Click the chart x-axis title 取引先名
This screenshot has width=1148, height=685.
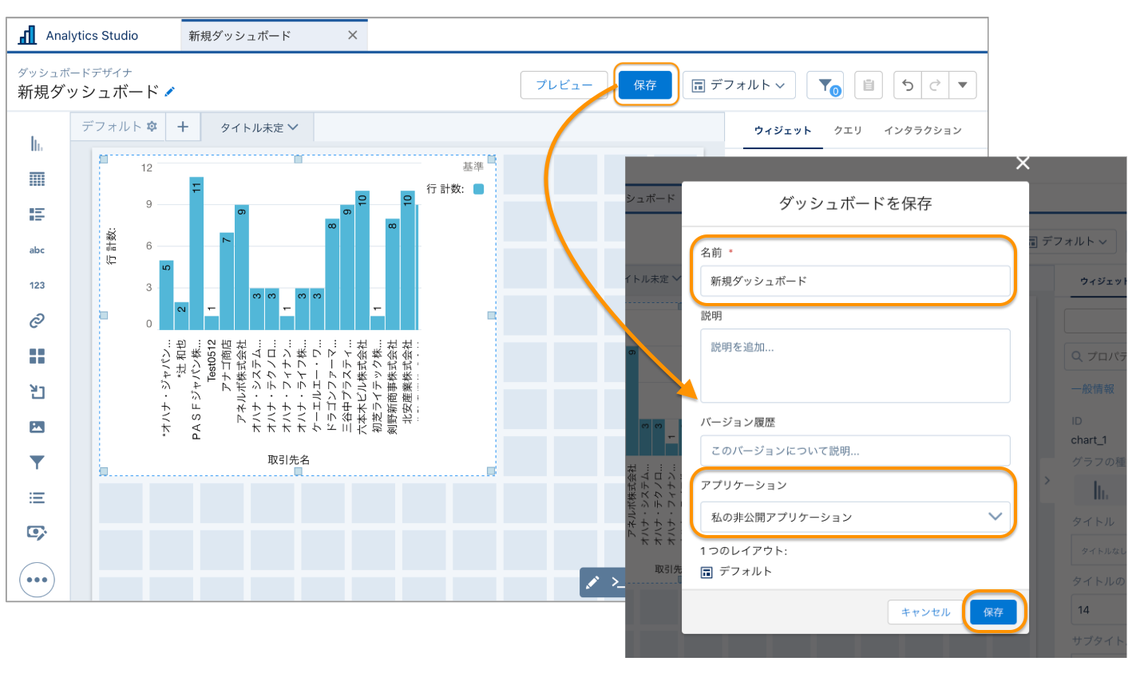point(288,460)
